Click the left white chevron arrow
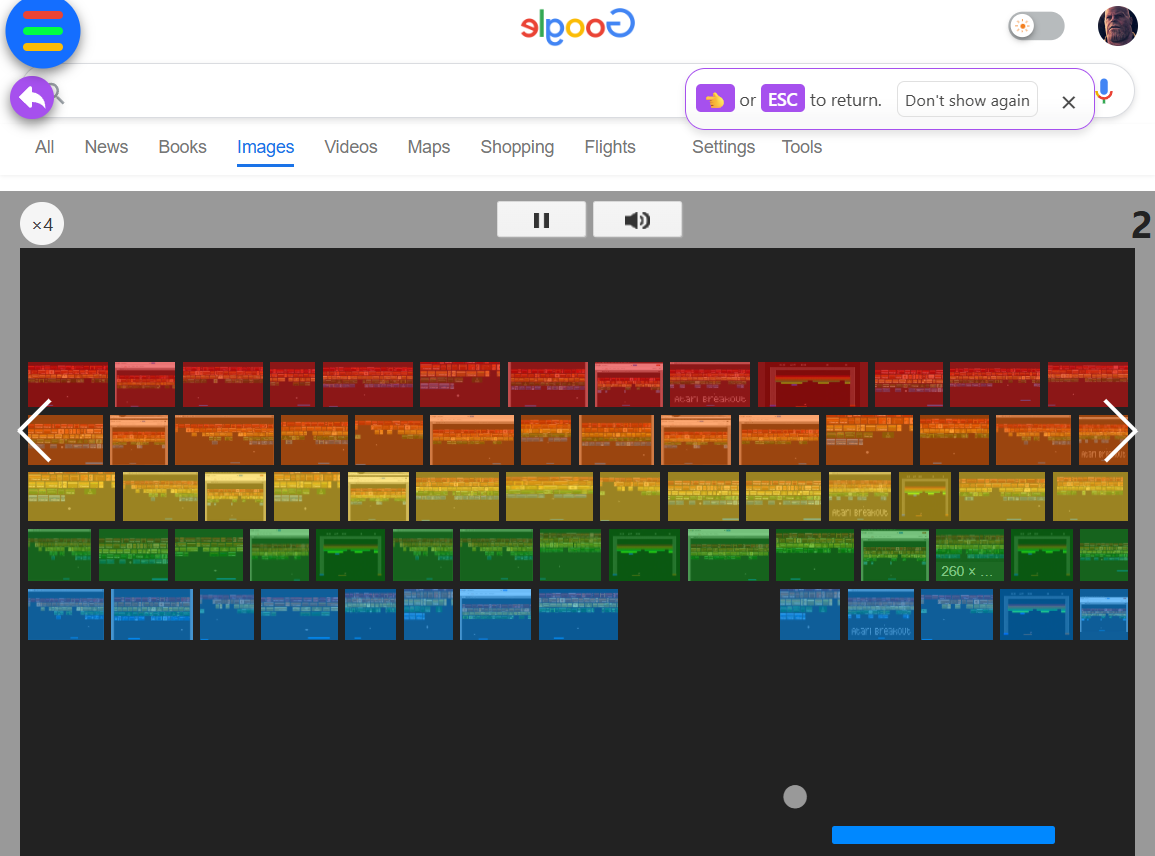This screenshot has width=1155, height=856. [35, 431]
